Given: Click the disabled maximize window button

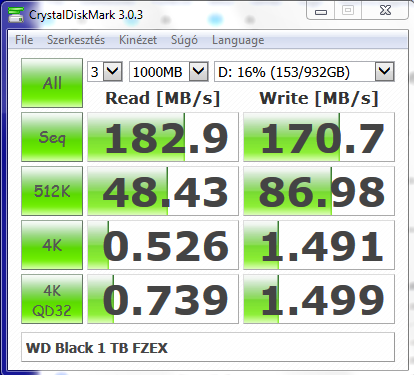Looking at the screenshot, I should pyautogui.click(x=348, y=11).
